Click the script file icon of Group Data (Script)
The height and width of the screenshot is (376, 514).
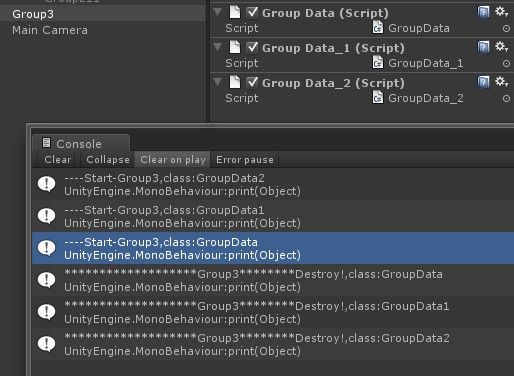click(235, 12)
